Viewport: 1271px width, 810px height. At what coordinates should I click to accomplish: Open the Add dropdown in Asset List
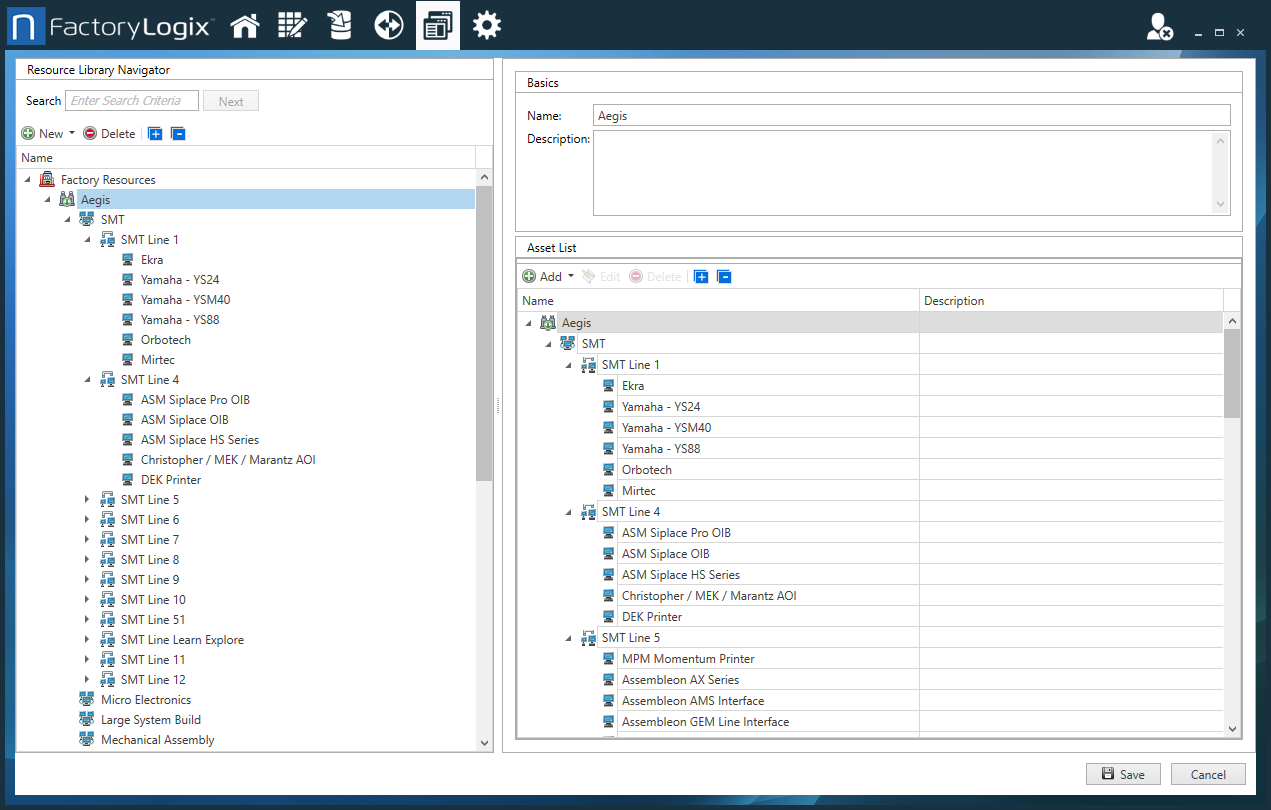[571, 277]
